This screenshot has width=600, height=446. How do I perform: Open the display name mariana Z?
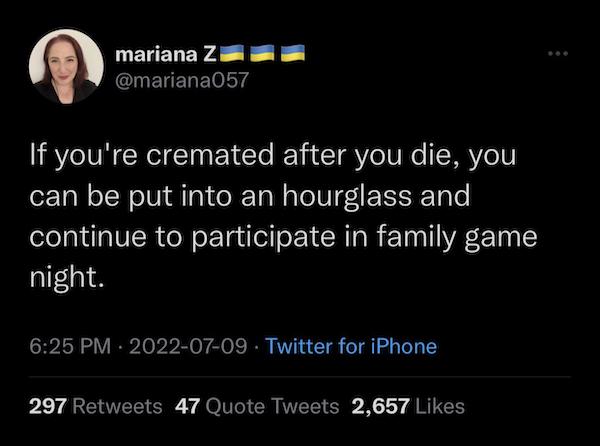162,51
